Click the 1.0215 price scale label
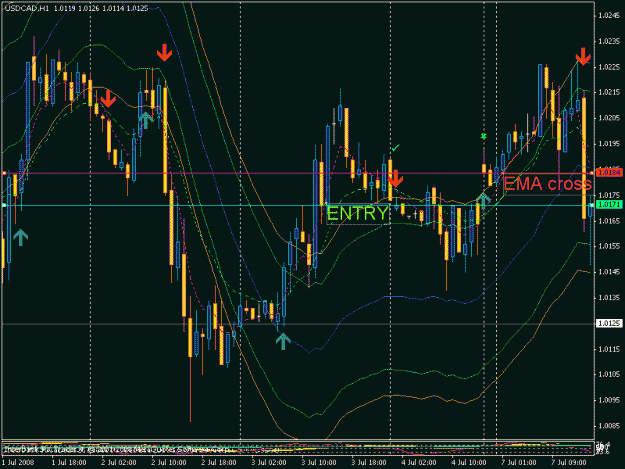Viewport: 625px width, 469px height. [609, 92]
